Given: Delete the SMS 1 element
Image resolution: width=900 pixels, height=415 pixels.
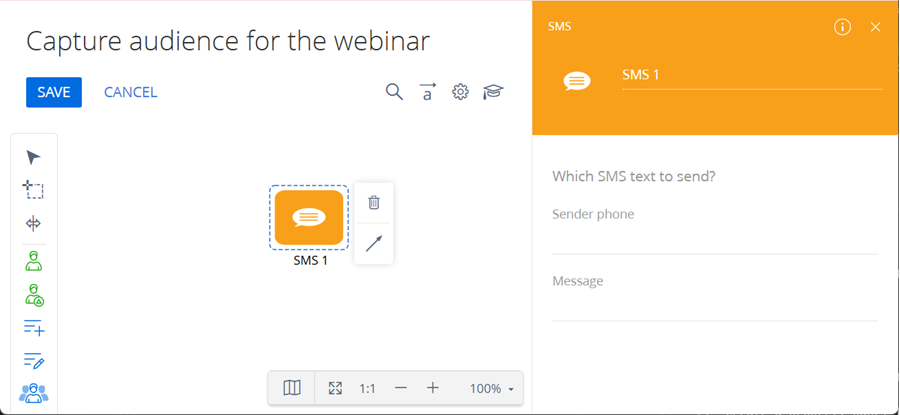Looking at the screenshot, I should coord(374,202).
